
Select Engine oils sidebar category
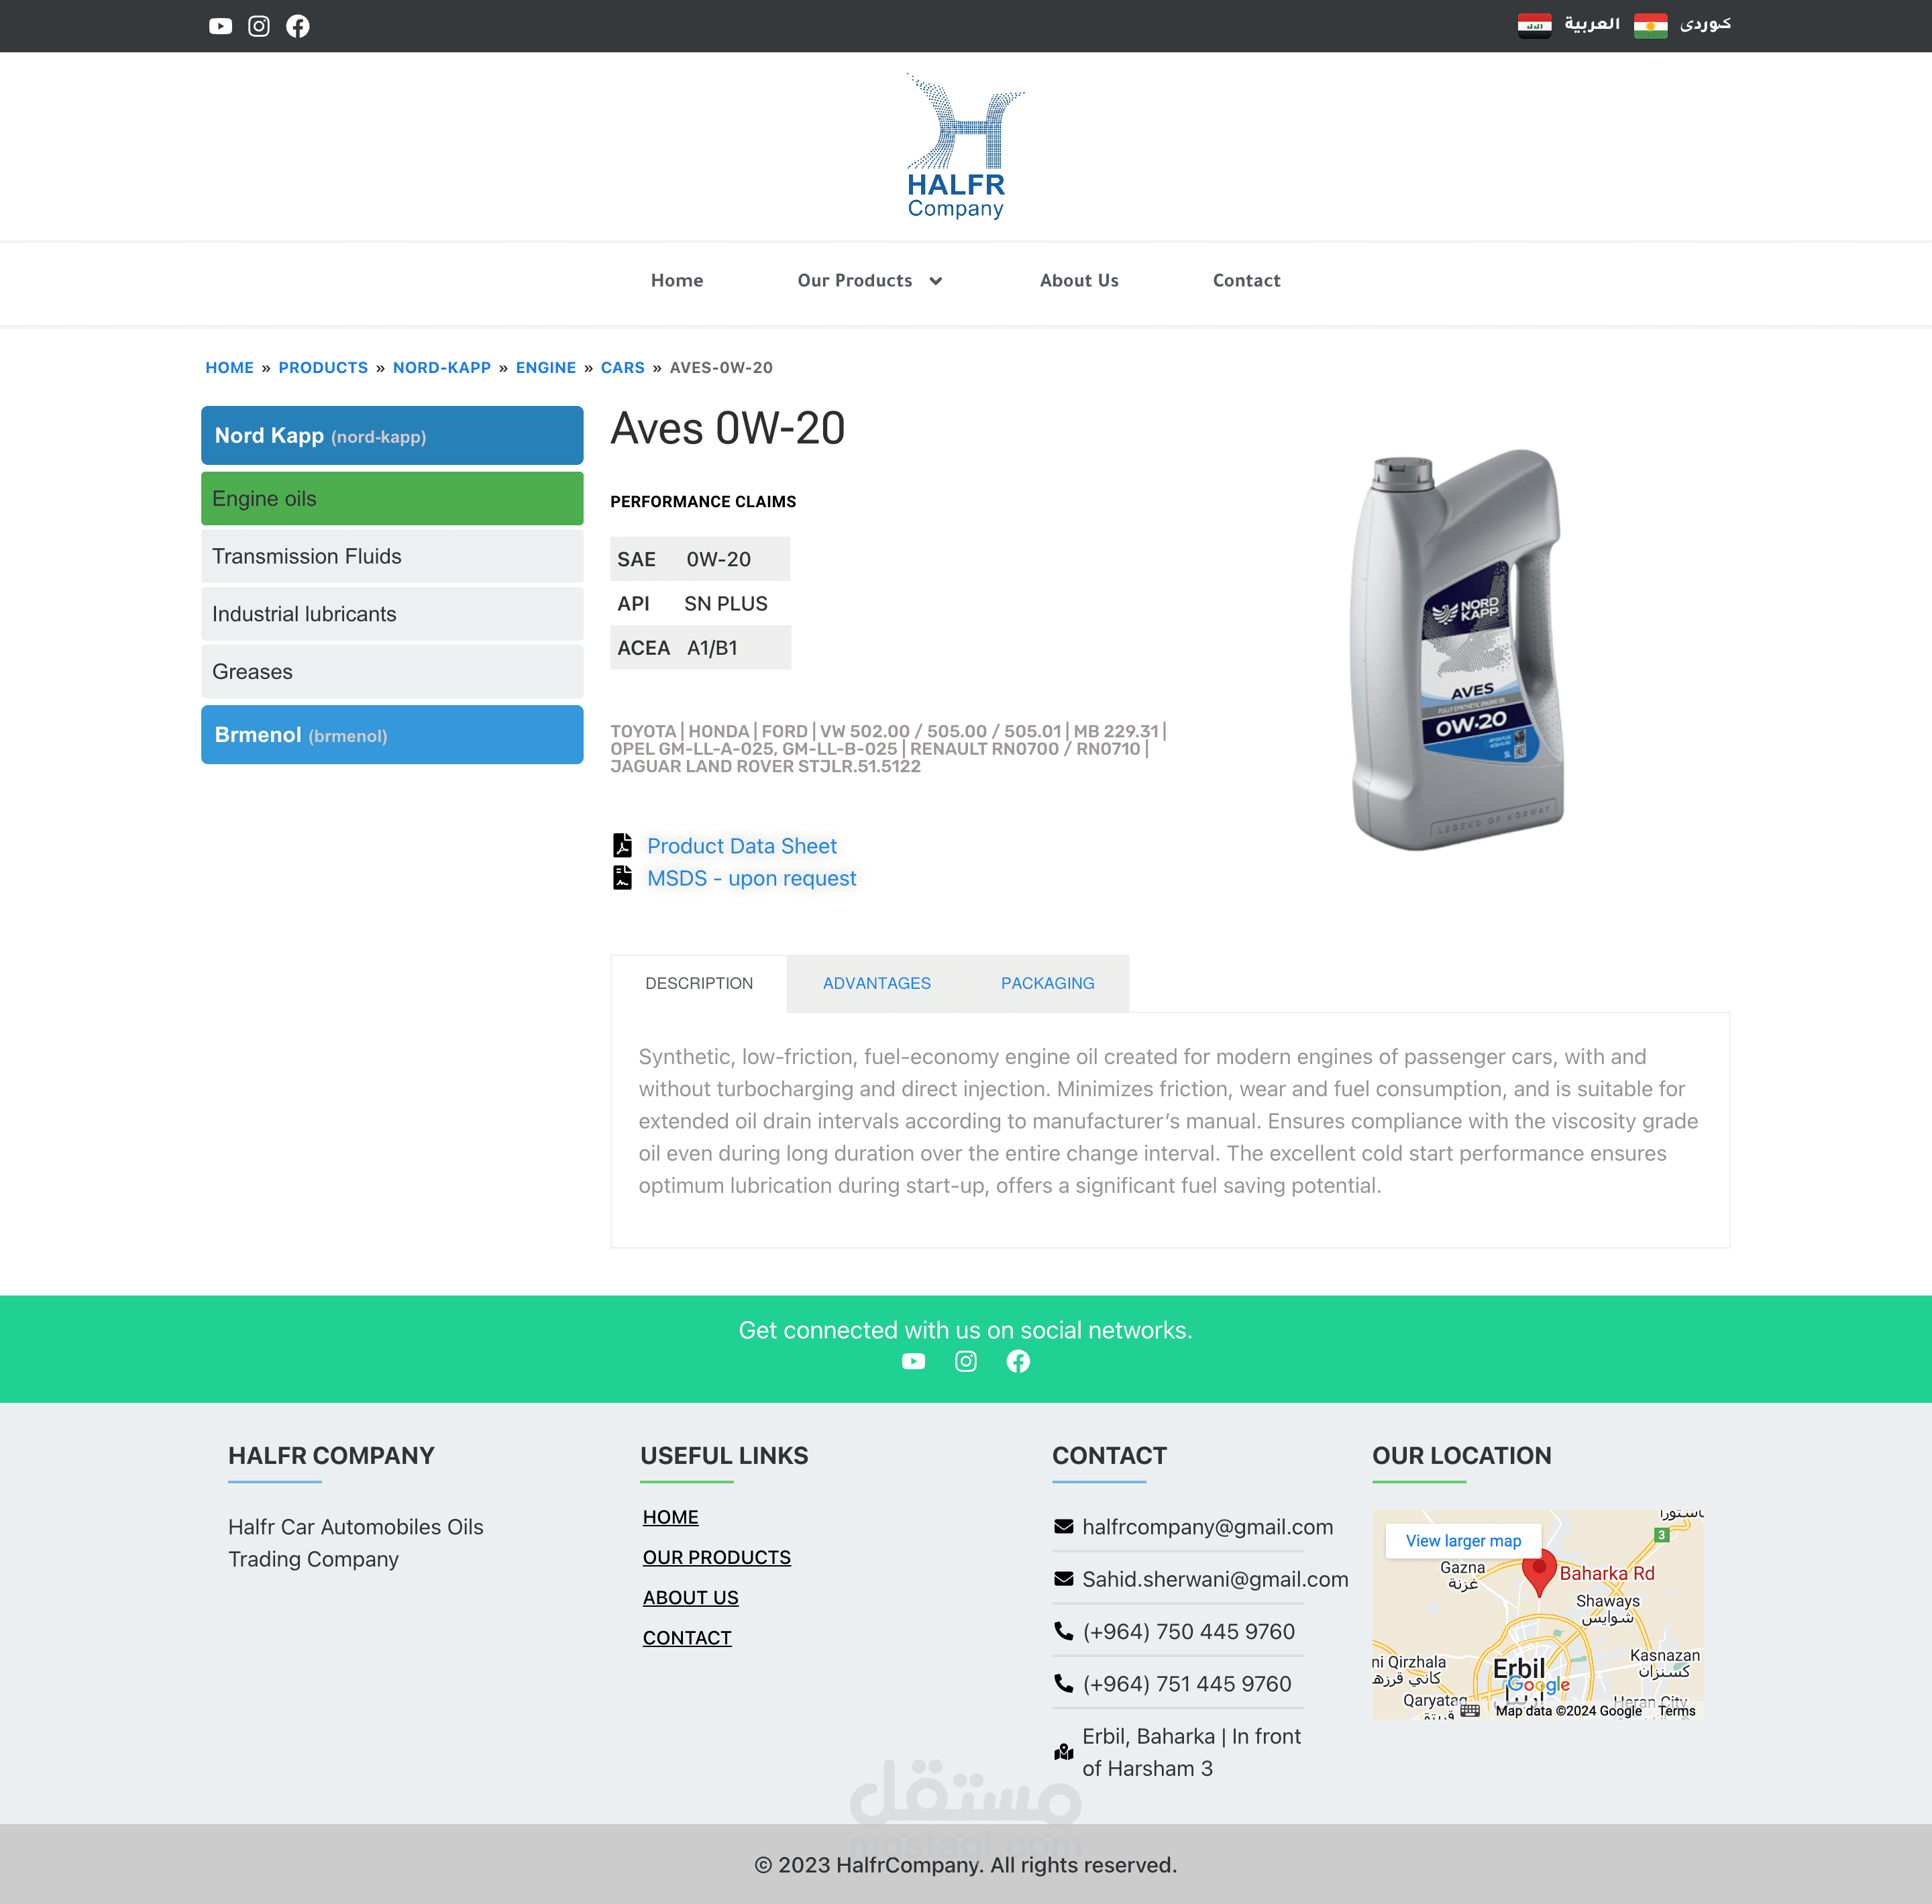(x=392, y=498)
